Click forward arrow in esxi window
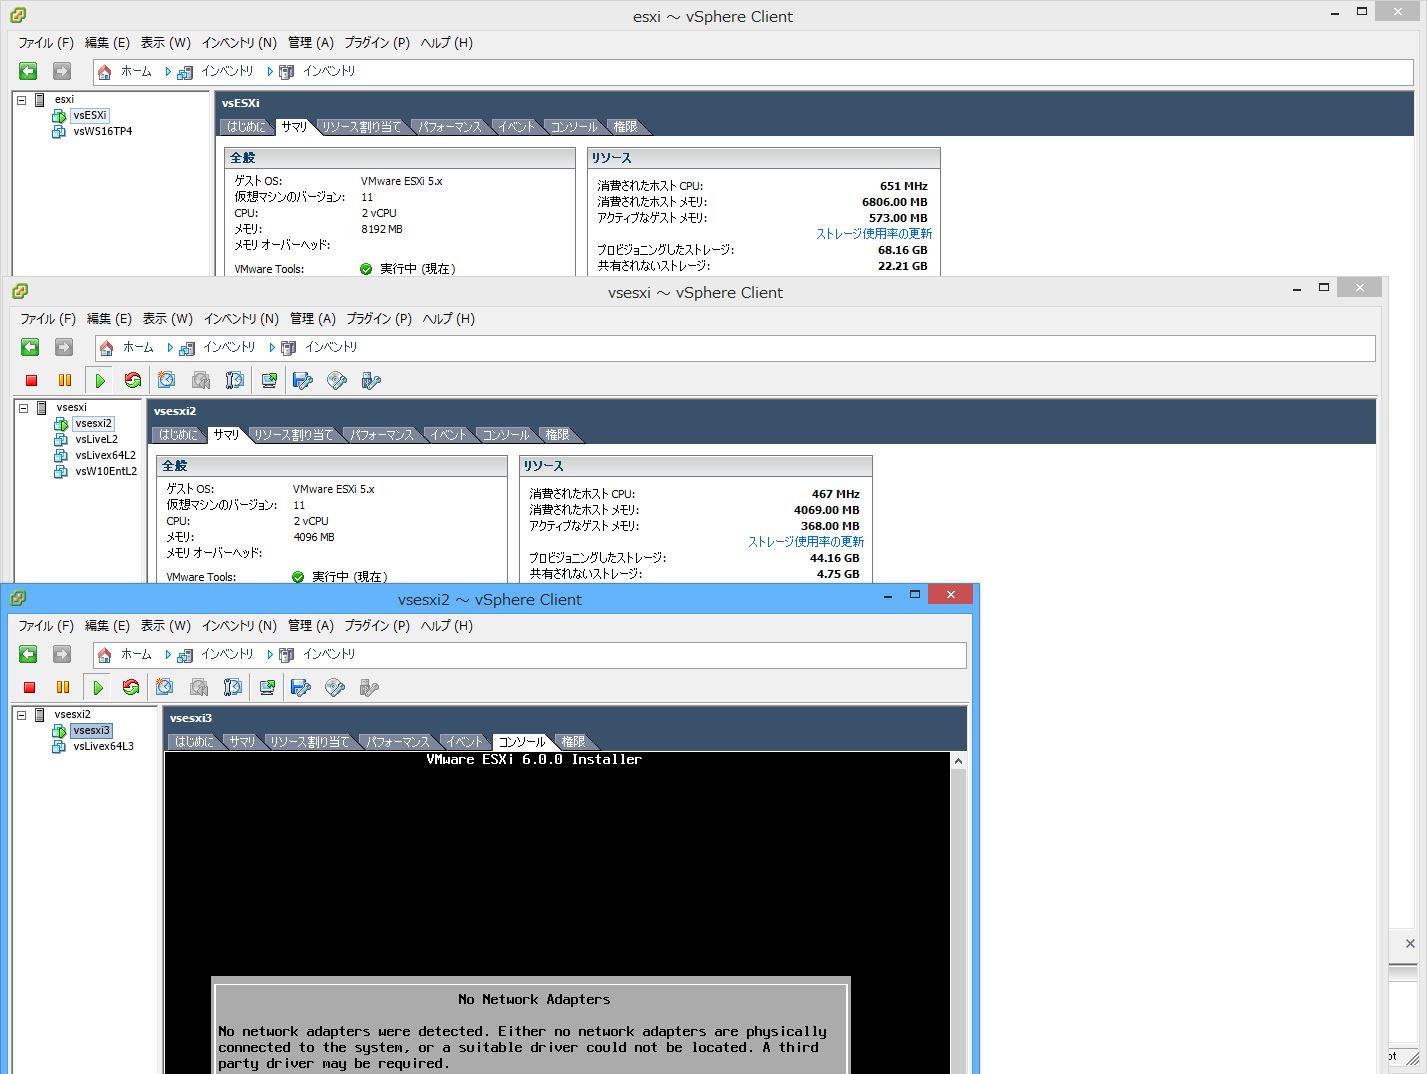Screen dimensions: 1427x1074 (62, 71)
